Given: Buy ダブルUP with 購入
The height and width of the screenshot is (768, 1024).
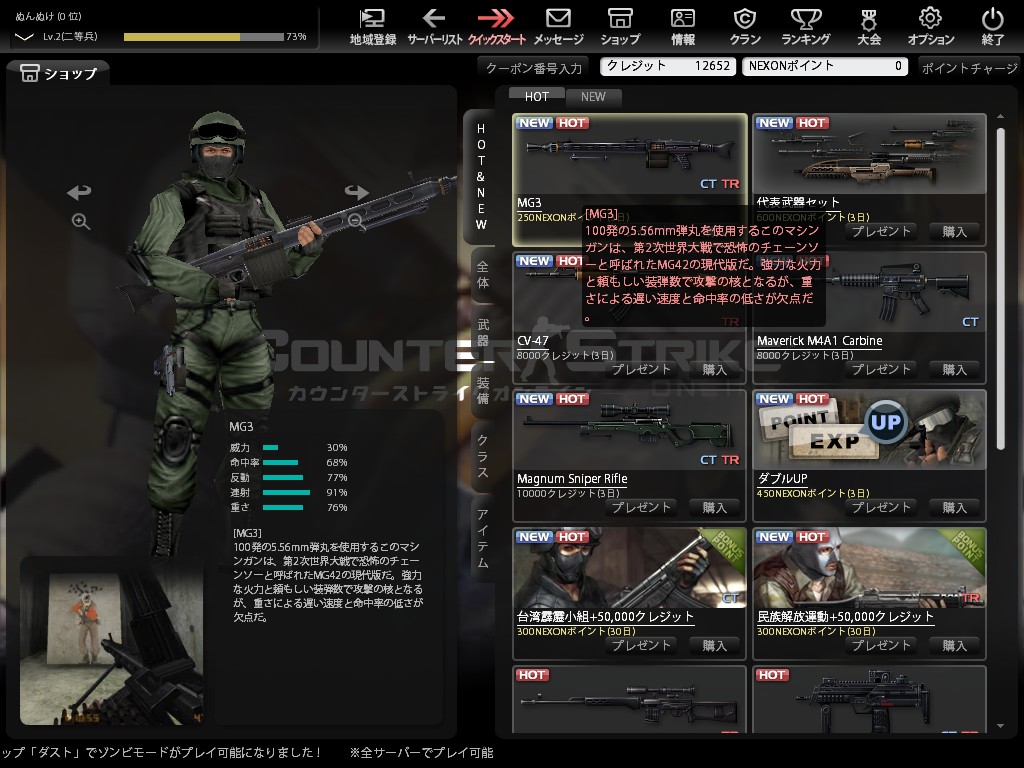Looking at the screenshot, I should [954, 507].
